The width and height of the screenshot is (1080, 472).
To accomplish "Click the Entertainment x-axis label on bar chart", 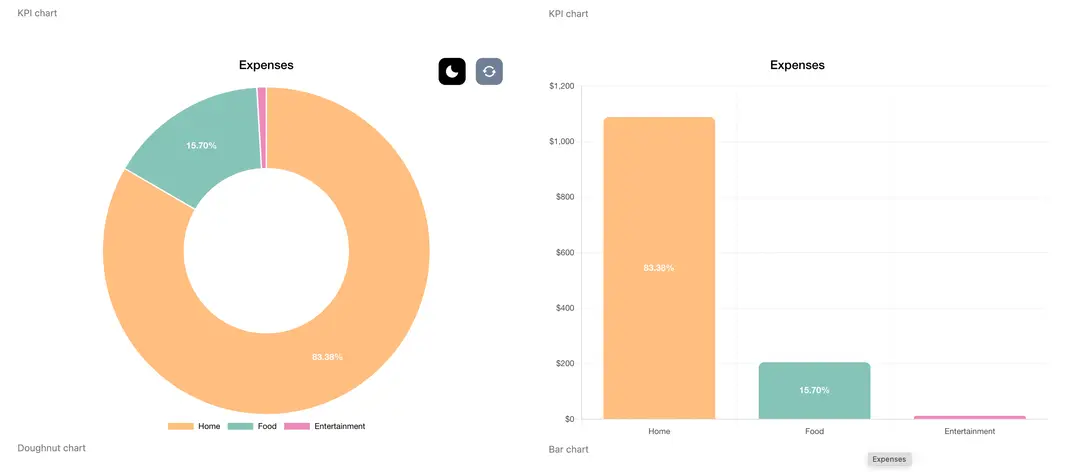I will (970, 432).
